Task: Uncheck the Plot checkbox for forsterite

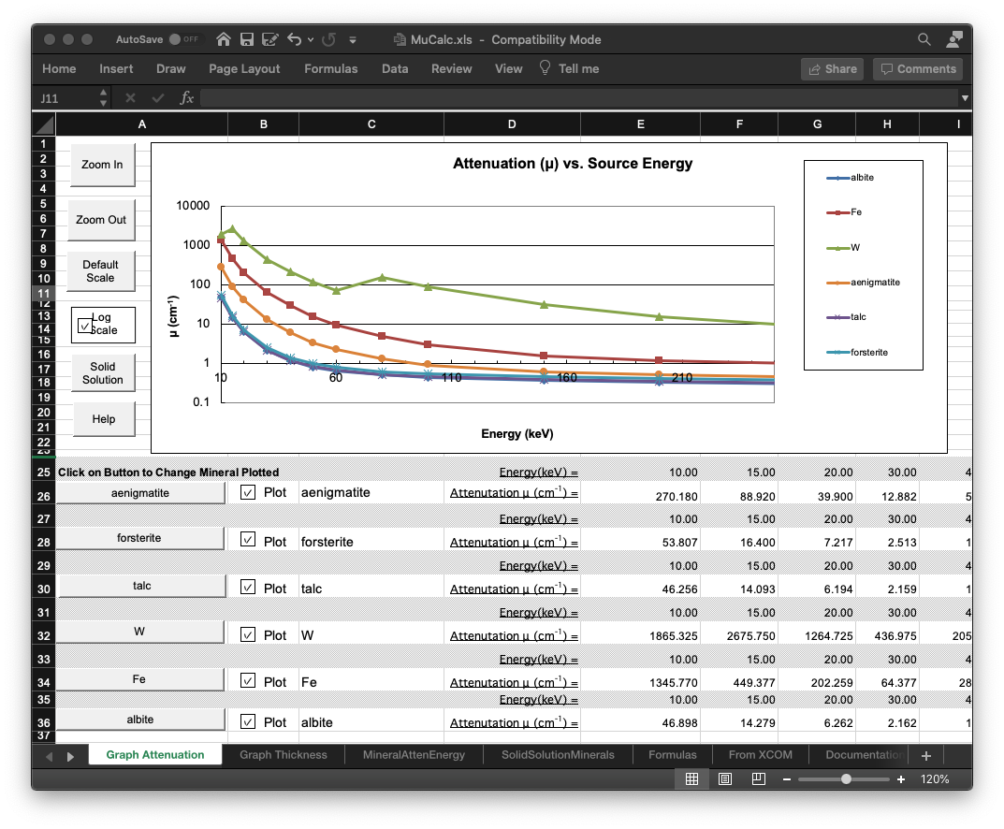Action: (x=248, y=540)
